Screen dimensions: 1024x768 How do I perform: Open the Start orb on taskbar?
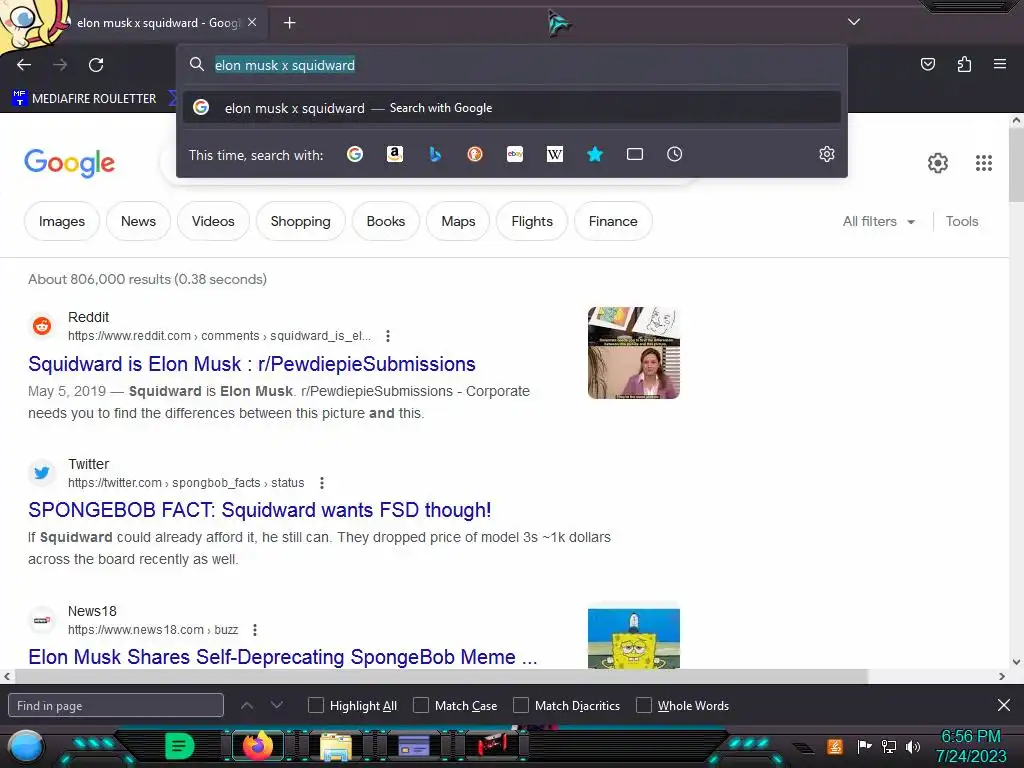pos(25,746)
